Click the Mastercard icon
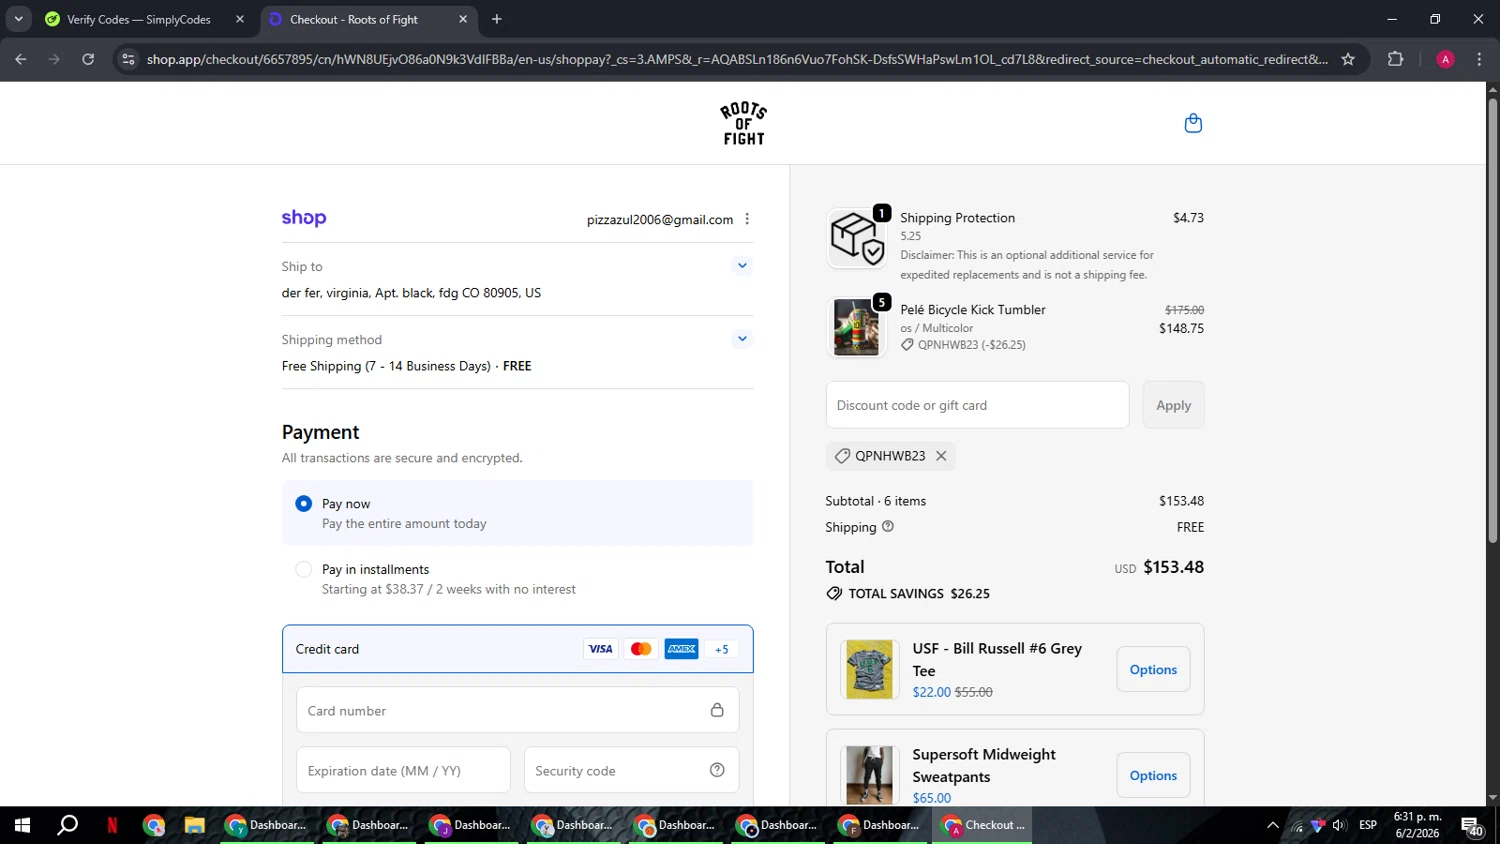1500x844 pixels. [x=641, y=649]
